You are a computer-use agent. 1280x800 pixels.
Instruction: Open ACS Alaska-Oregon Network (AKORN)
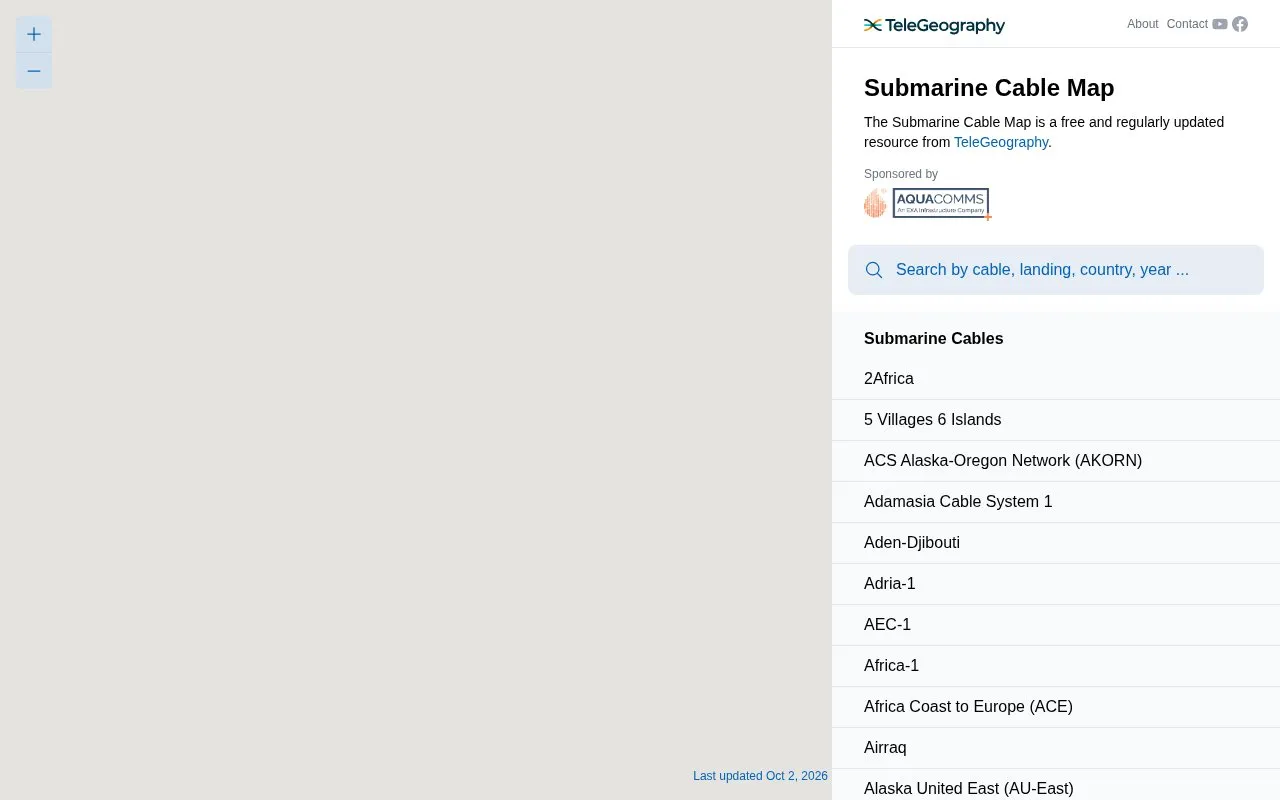click(x=1056, y=461)
